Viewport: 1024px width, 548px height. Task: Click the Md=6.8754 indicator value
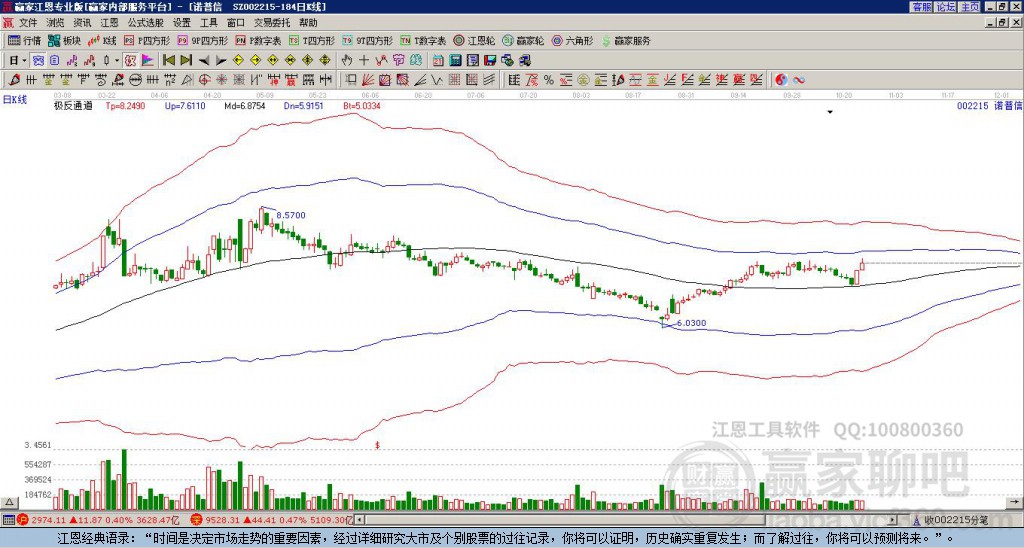[244, 106]
